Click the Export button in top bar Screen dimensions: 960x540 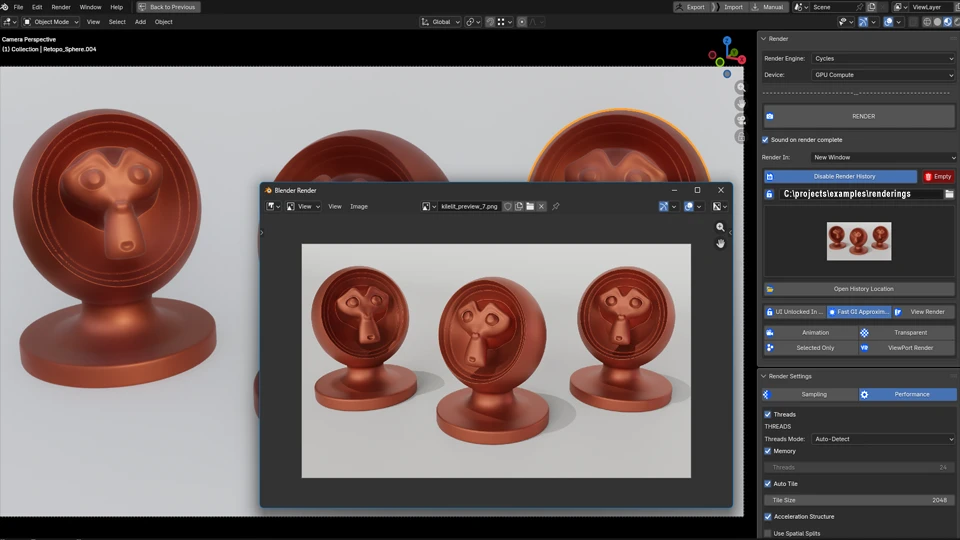click(x=691, y=7)
